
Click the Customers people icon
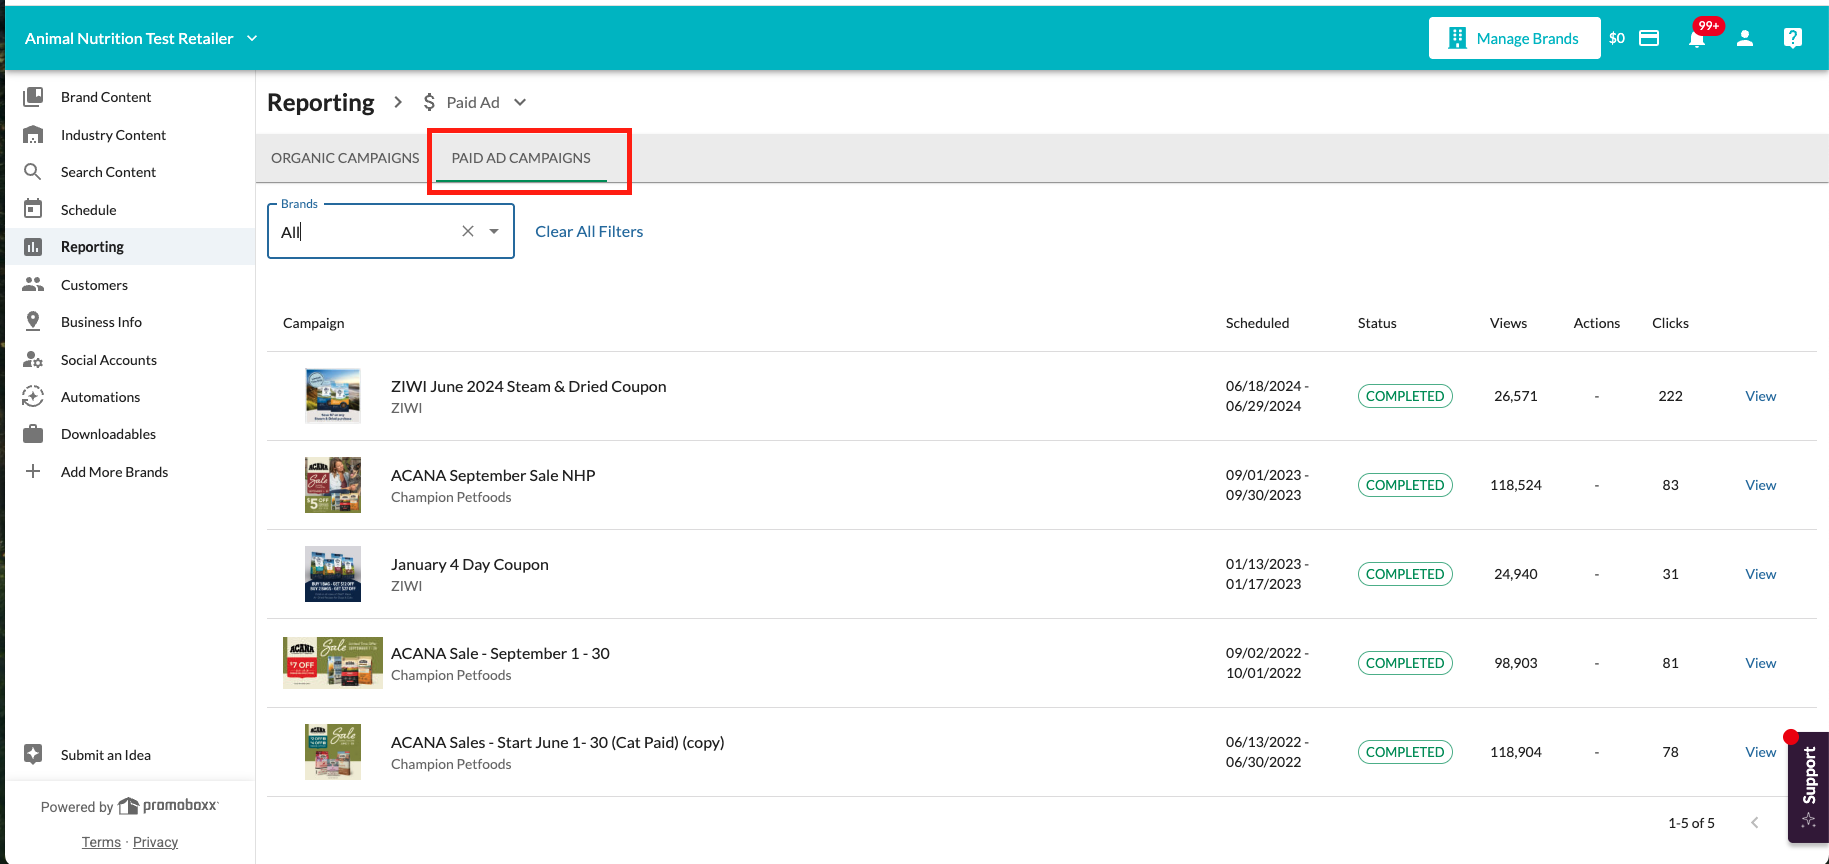click(33, 284)
